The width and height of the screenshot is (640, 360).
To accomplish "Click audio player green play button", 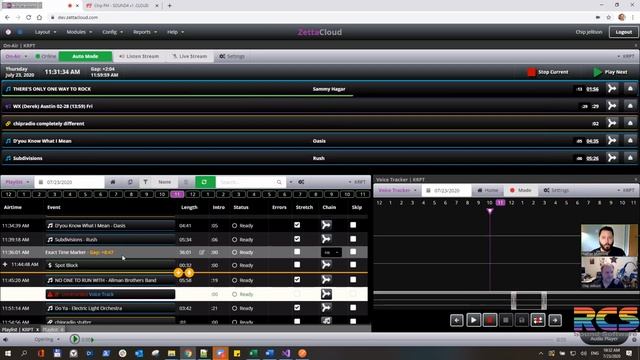I will (x=75, y=339).
